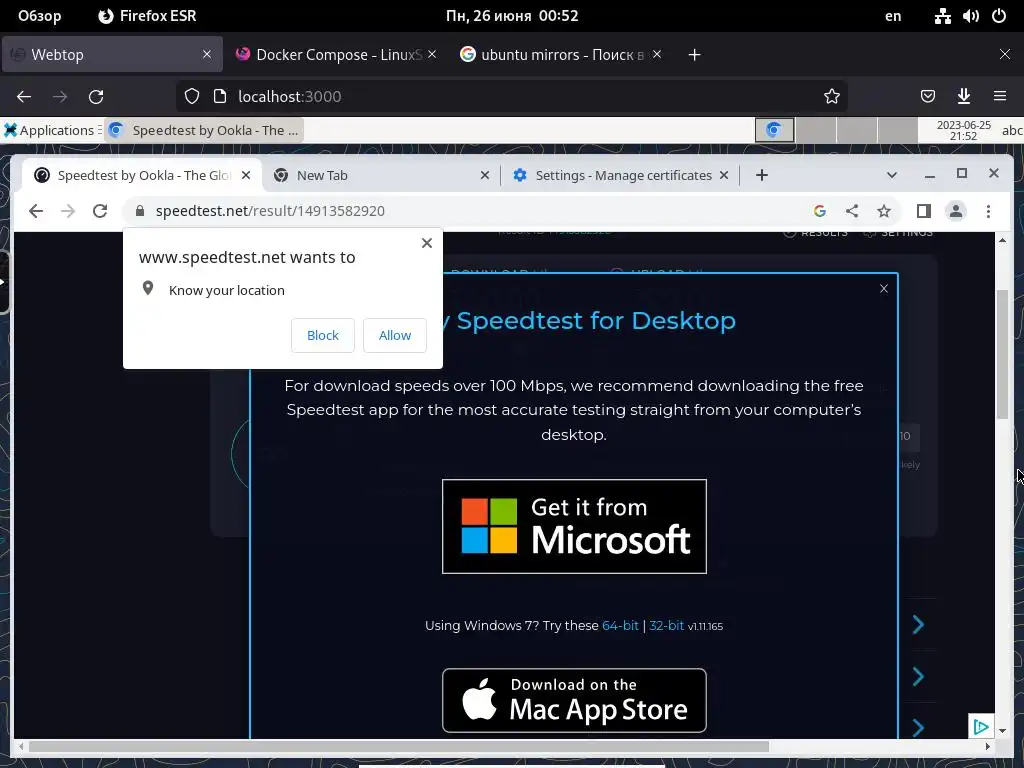
Task: Select the Speedtest by Ookla Chrome tab
Action: [x=143, y=175]
